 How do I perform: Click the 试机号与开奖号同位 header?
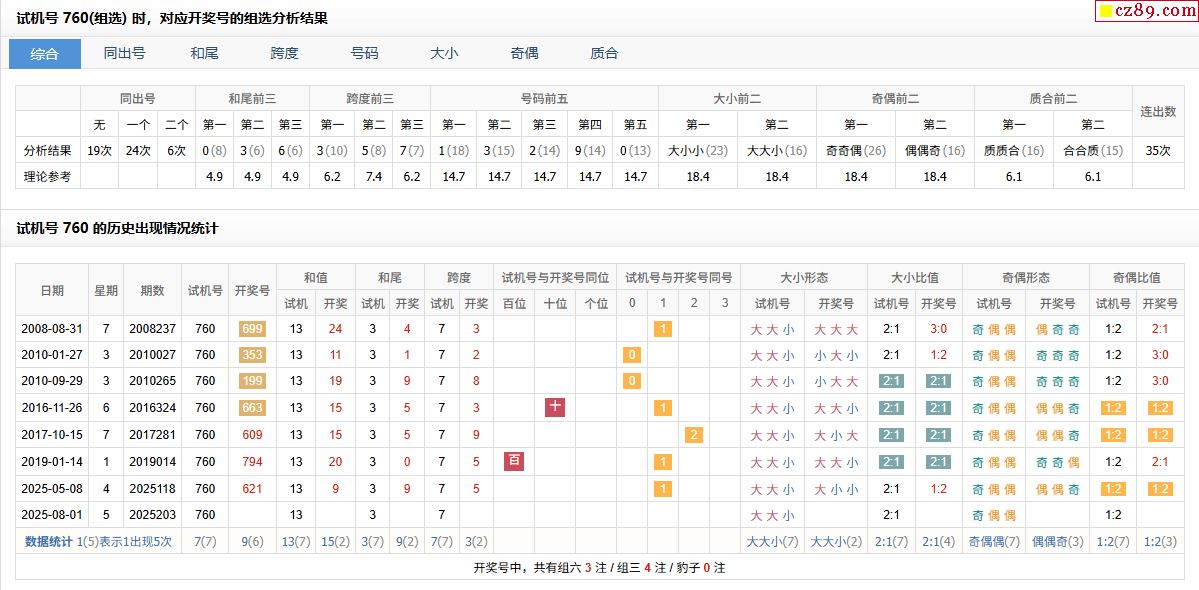tap(554, 277)
